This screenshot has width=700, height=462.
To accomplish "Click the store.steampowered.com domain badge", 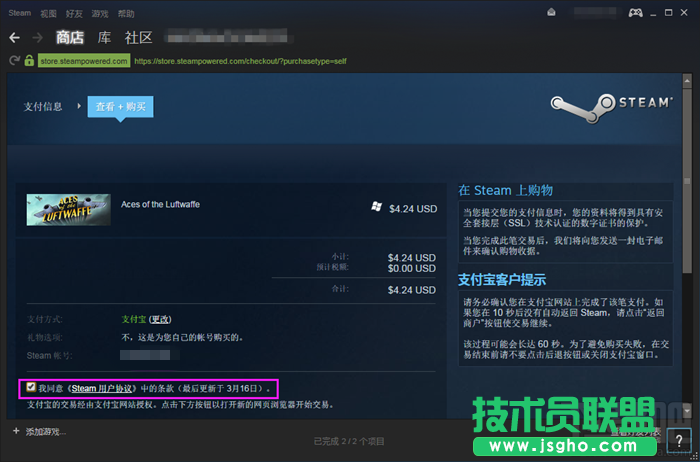I will tap(84, 61).
